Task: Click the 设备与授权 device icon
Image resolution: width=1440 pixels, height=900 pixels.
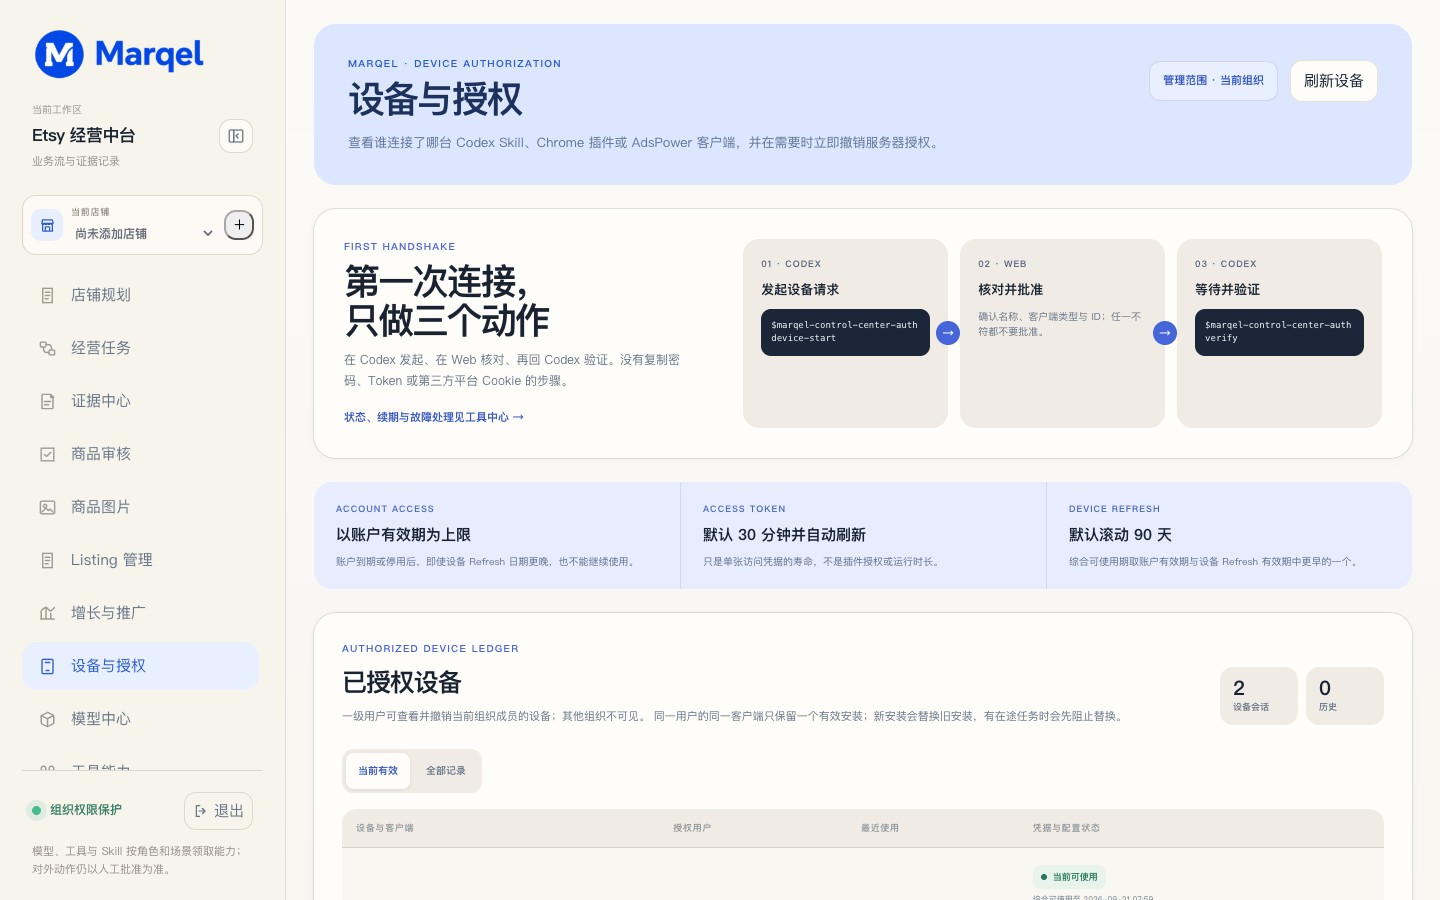Action: coord(47,666)
